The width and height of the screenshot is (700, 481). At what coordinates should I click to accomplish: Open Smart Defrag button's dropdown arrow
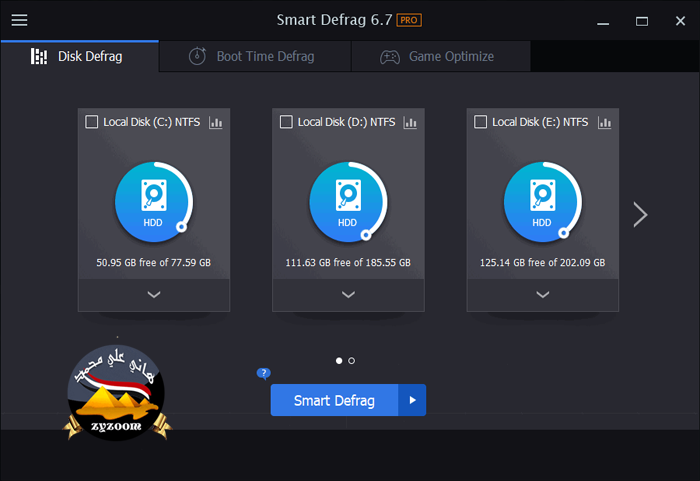[412, 400]
